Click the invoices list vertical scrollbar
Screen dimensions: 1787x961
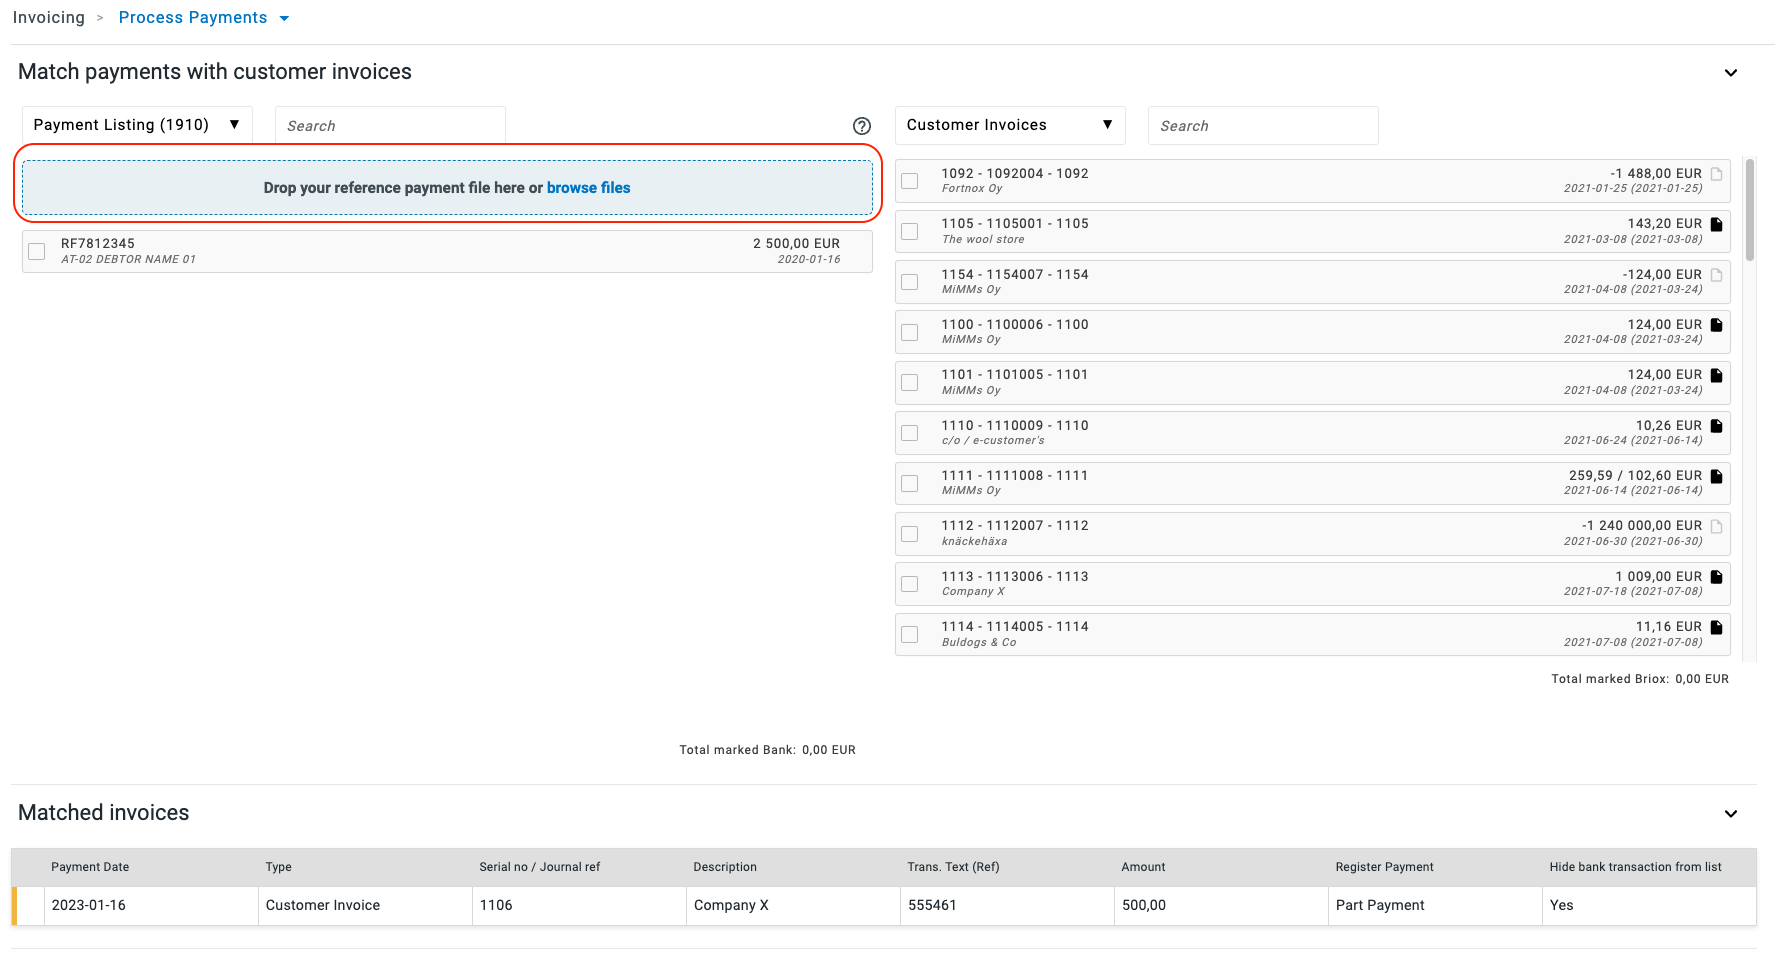(x=1750, y=210)
